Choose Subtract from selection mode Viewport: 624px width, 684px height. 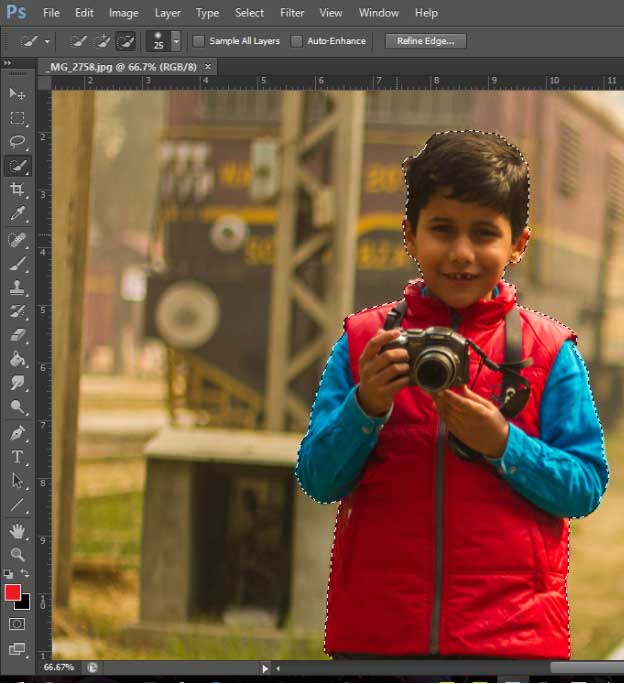coord(126,41)
